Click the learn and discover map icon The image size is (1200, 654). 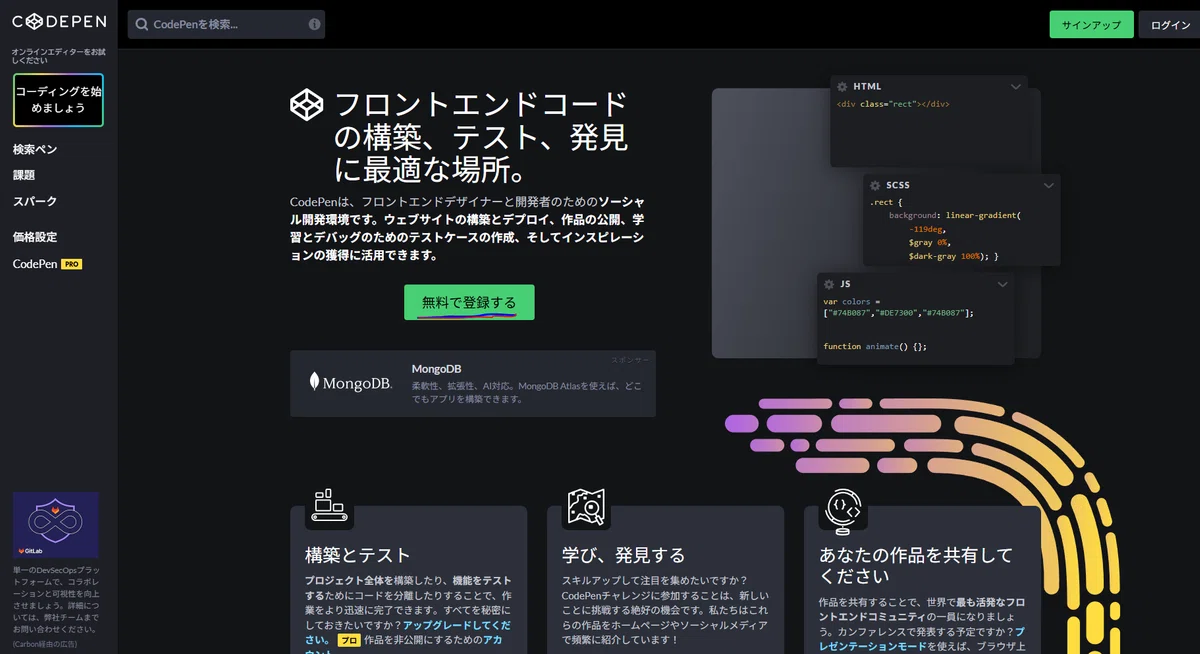(586, 506)
